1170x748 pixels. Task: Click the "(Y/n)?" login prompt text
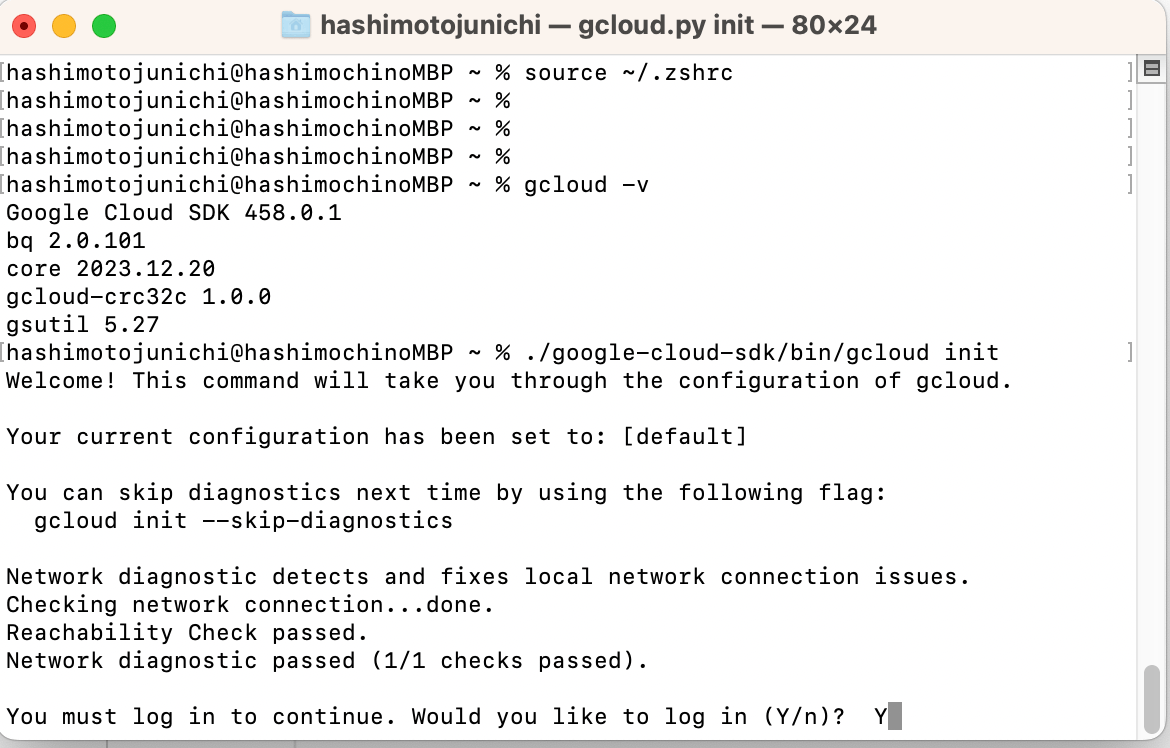[x=804, y=717]
